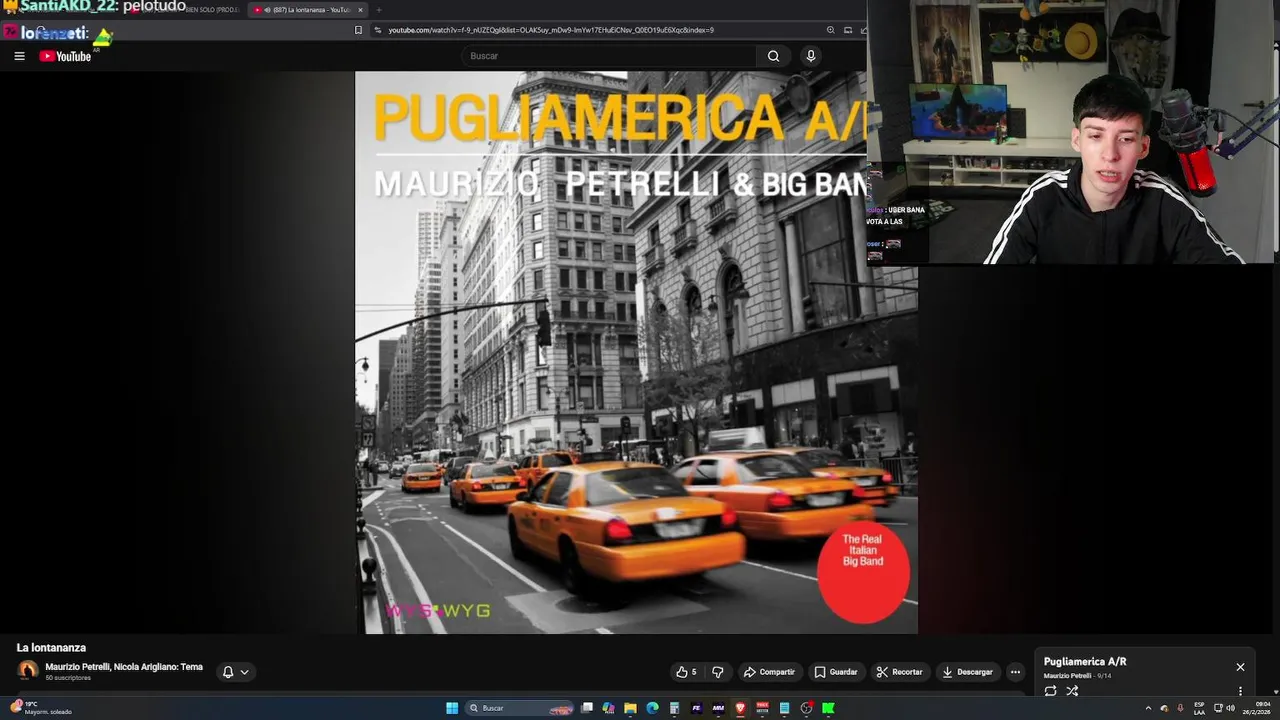Open the weather widget on the taskbar
Image resolution: width=1280 pixels, height=720 pixels.
[x=42, y=708]
